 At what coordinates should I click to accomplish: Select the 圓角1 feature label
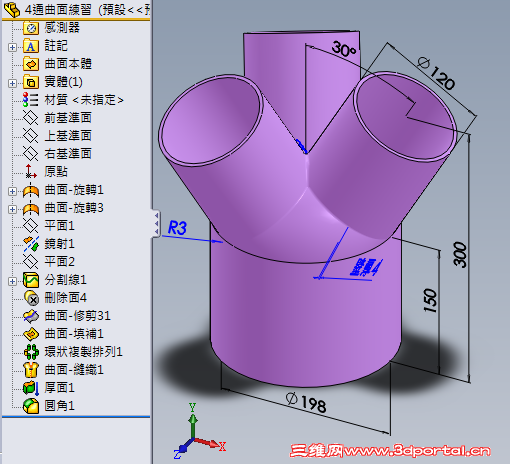pyautogui.click(x=60, y=406)
